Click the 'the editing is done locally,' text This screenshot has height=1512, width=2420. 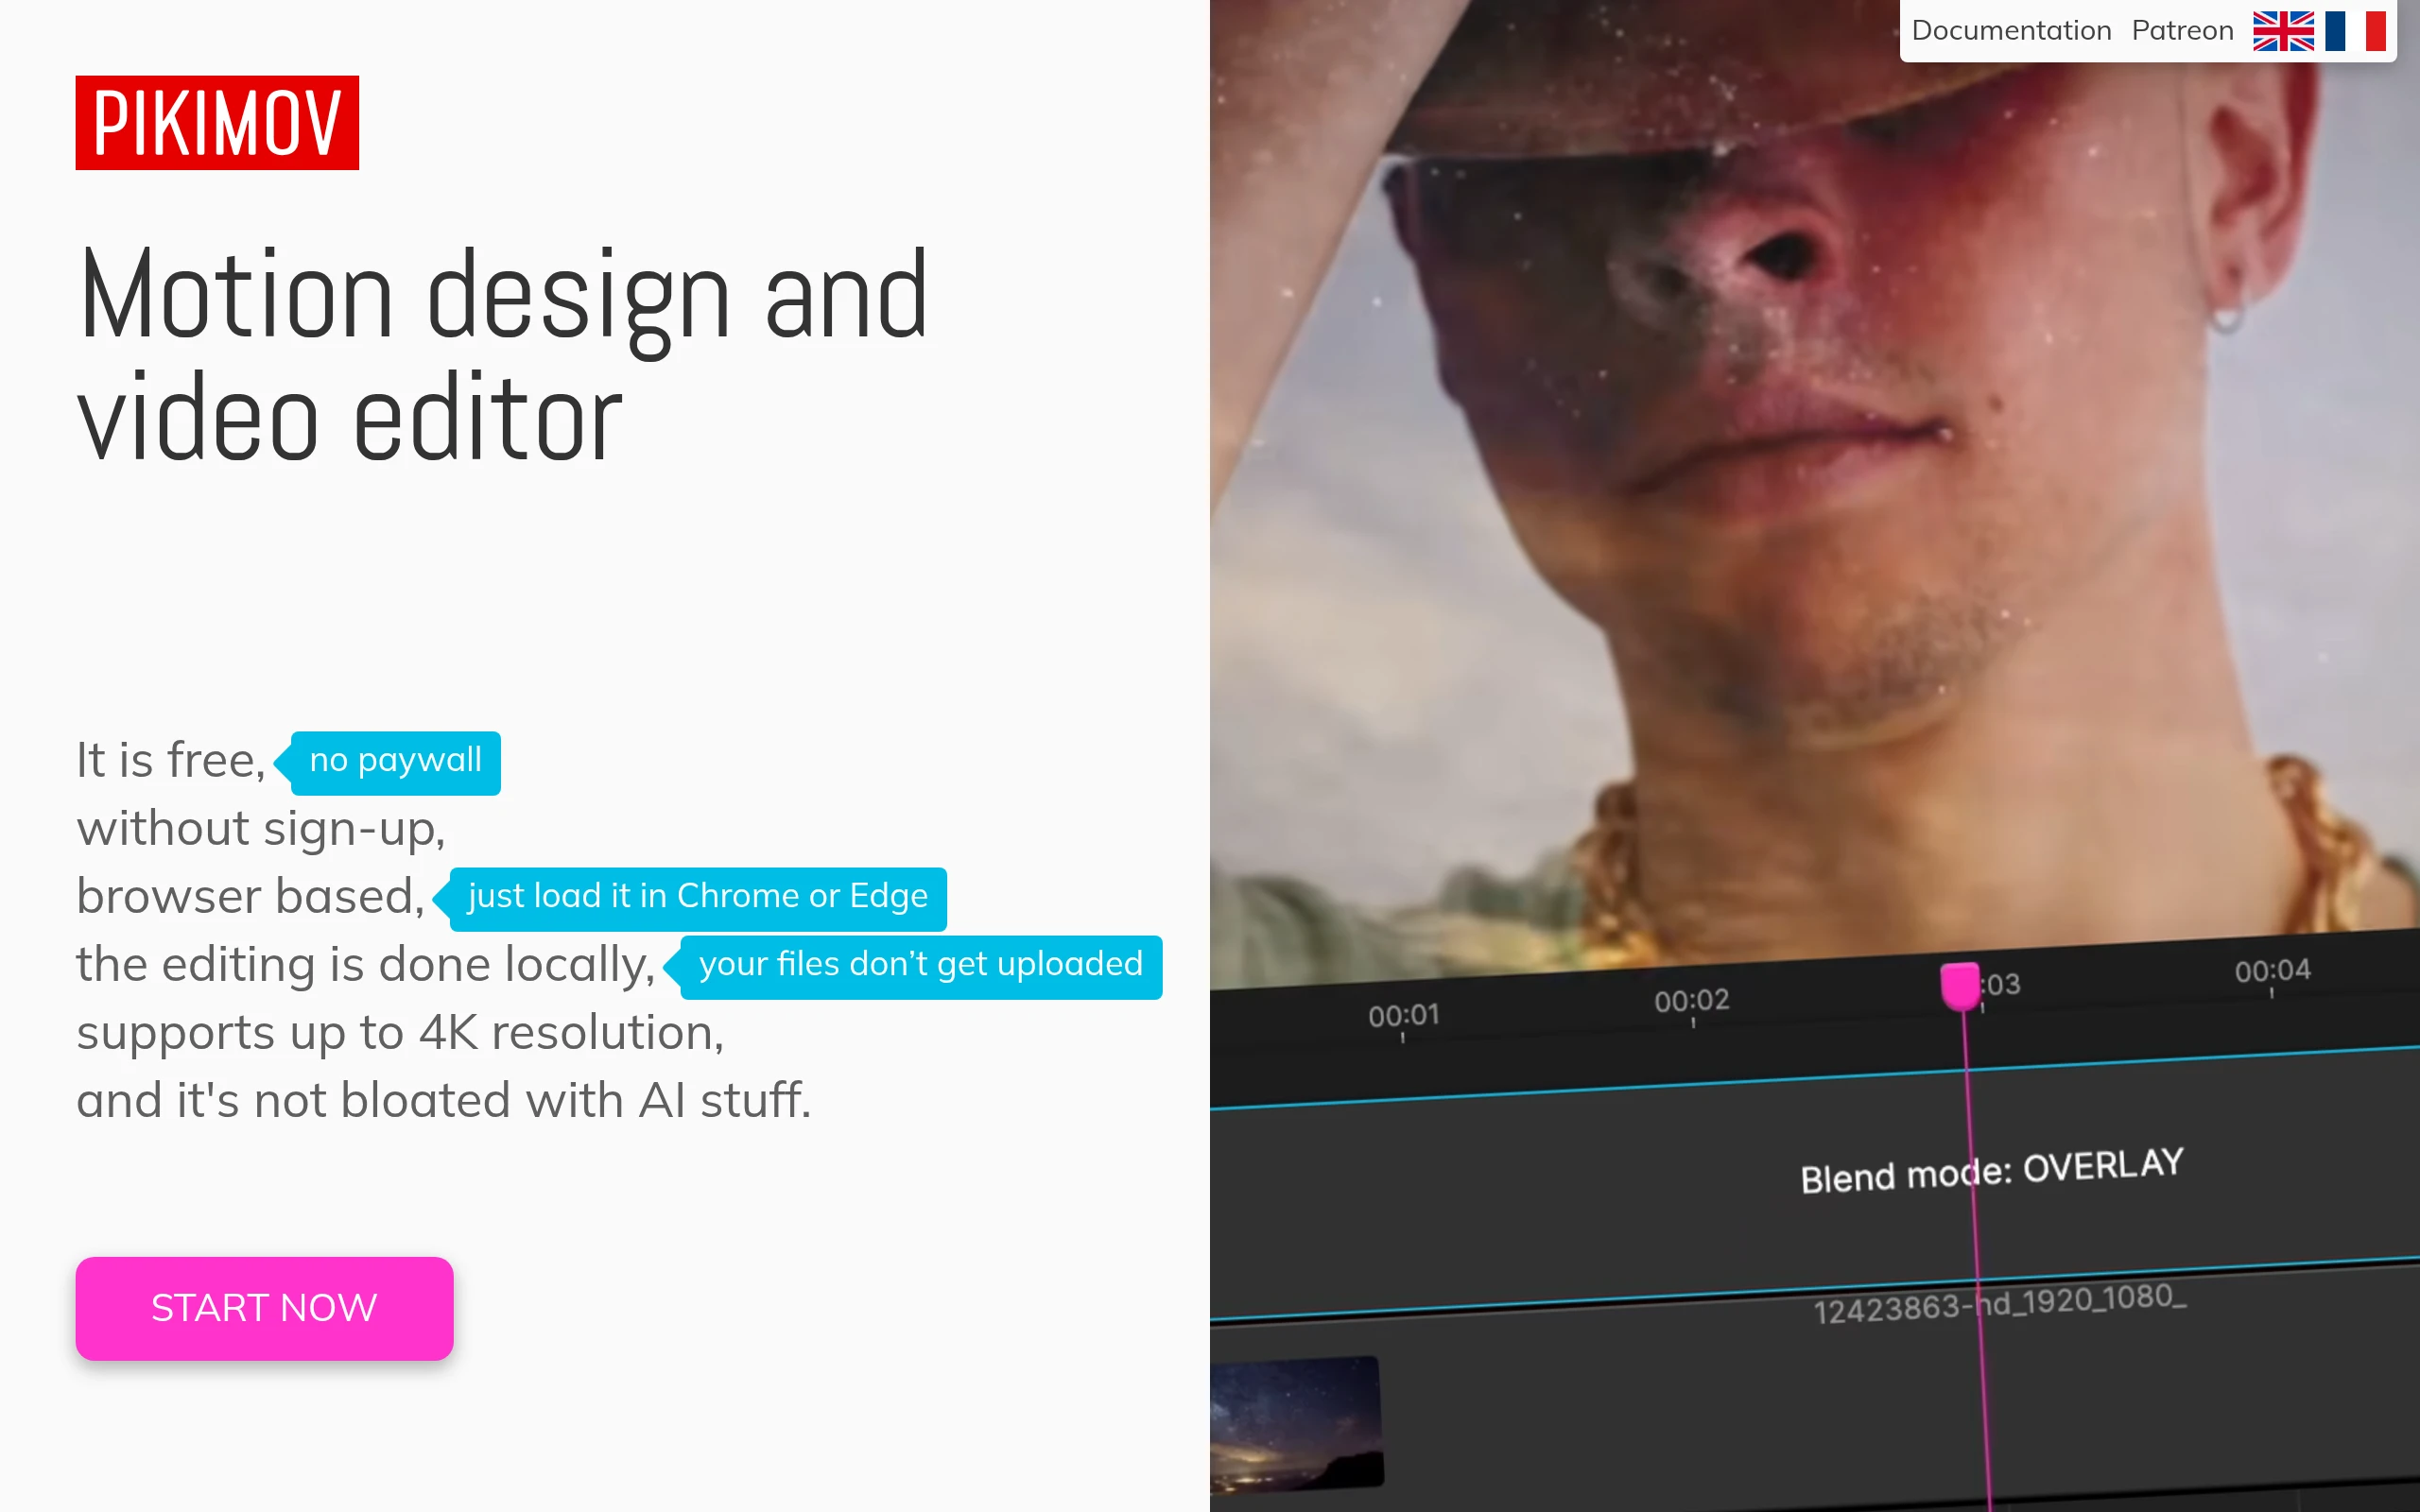pyautogui.click(x=366, y=965)
